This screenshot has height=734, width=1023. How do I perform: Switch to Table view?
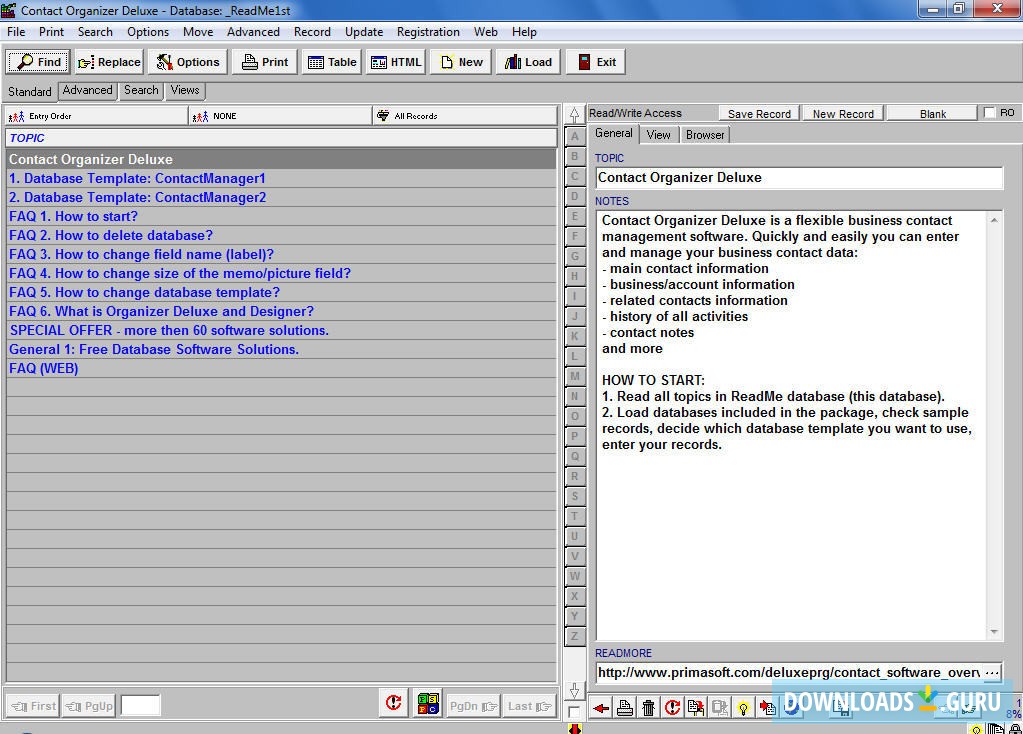(x=331, y=61)
